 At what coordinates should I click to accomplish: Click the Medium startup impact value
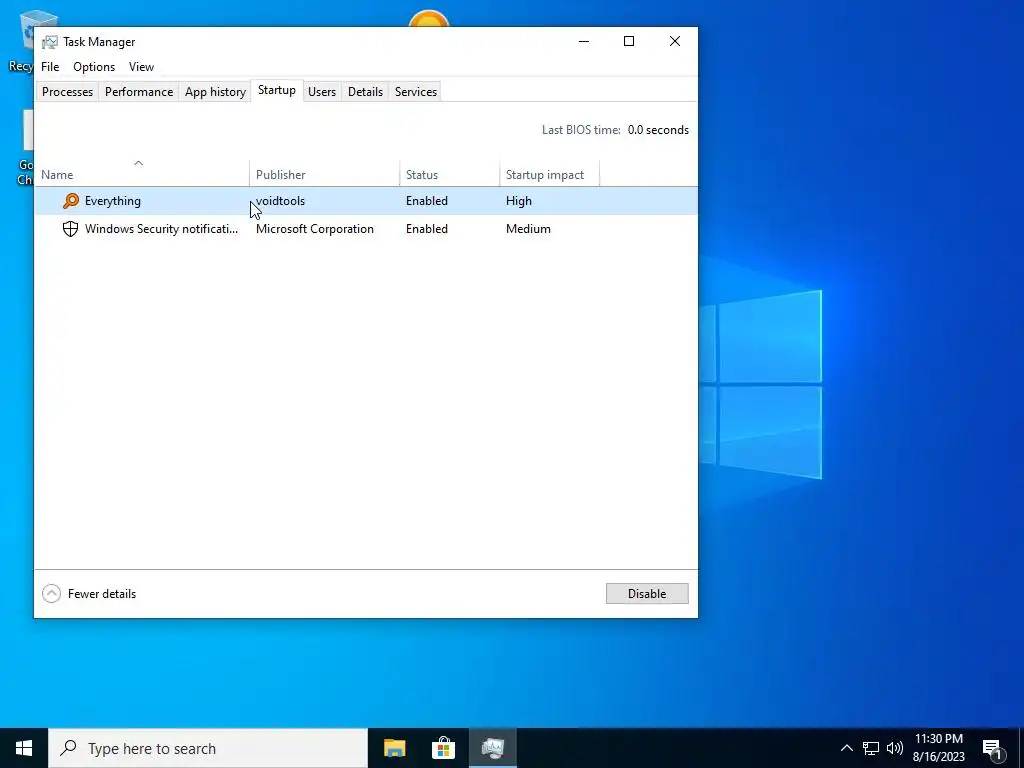528,229
